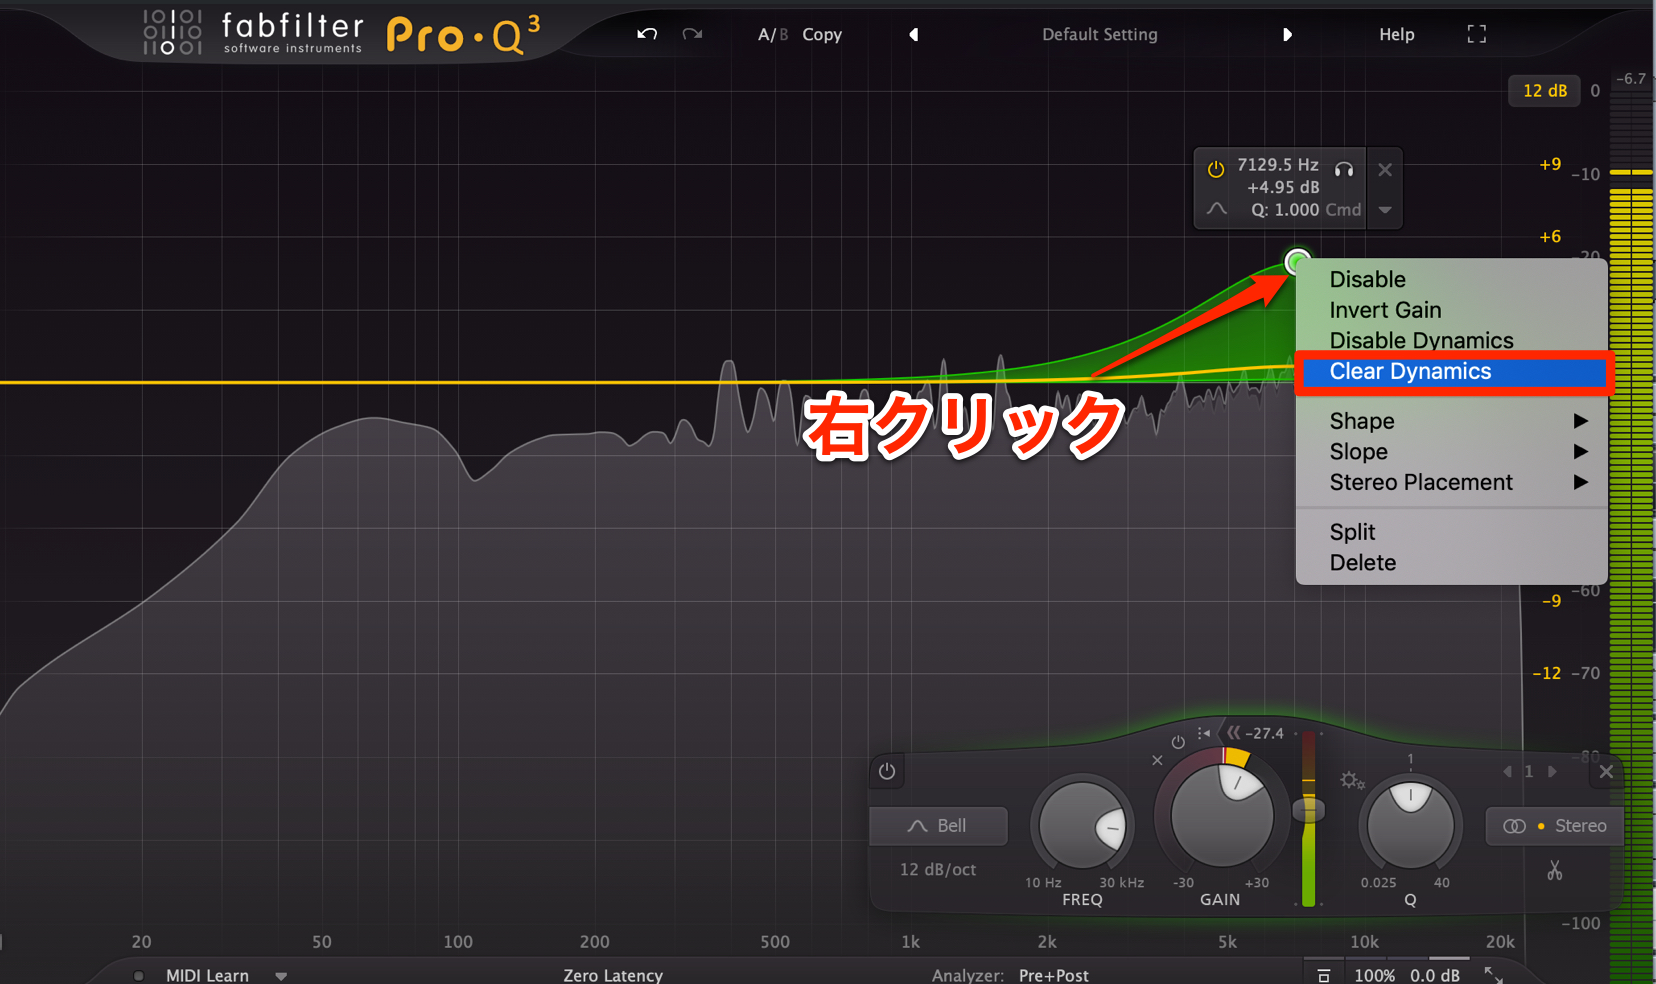Open the floating band menu arrow
Image resolution: width=1656 pixels, height=984 pixels.
[1385, 210]
